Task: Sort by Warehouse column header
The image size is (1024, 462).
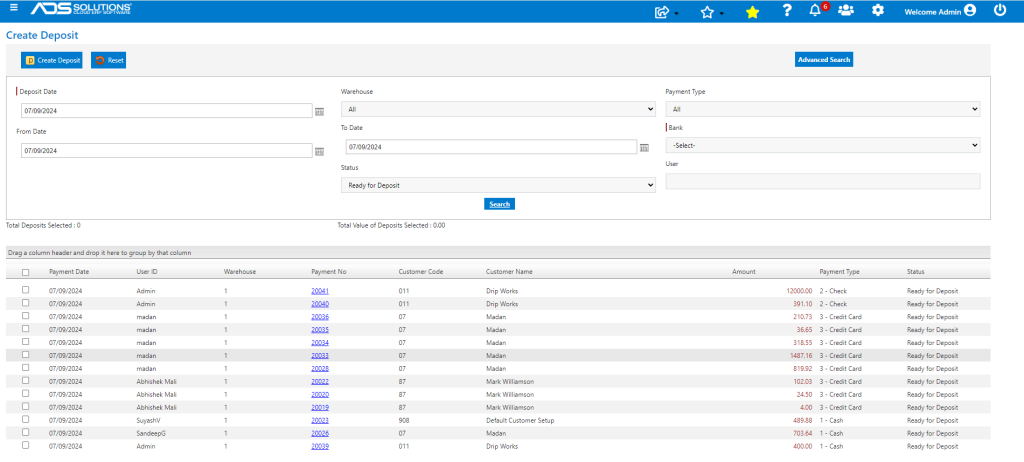Action: tap(240, 272)
